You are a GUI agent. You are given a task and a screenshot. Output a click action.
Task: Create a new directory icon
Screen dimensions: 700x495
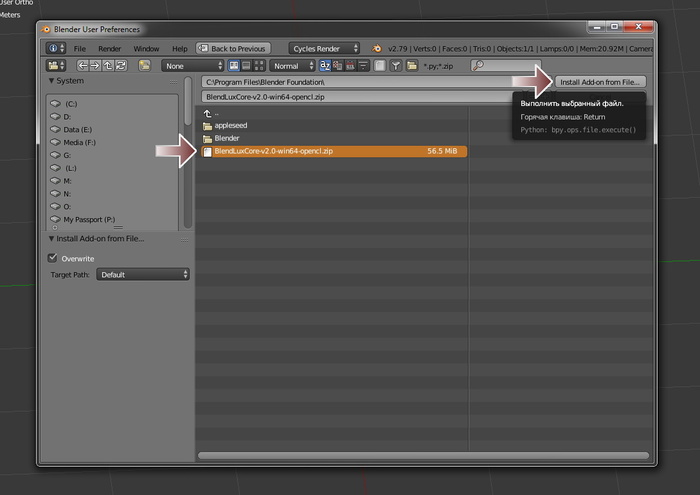145,66
